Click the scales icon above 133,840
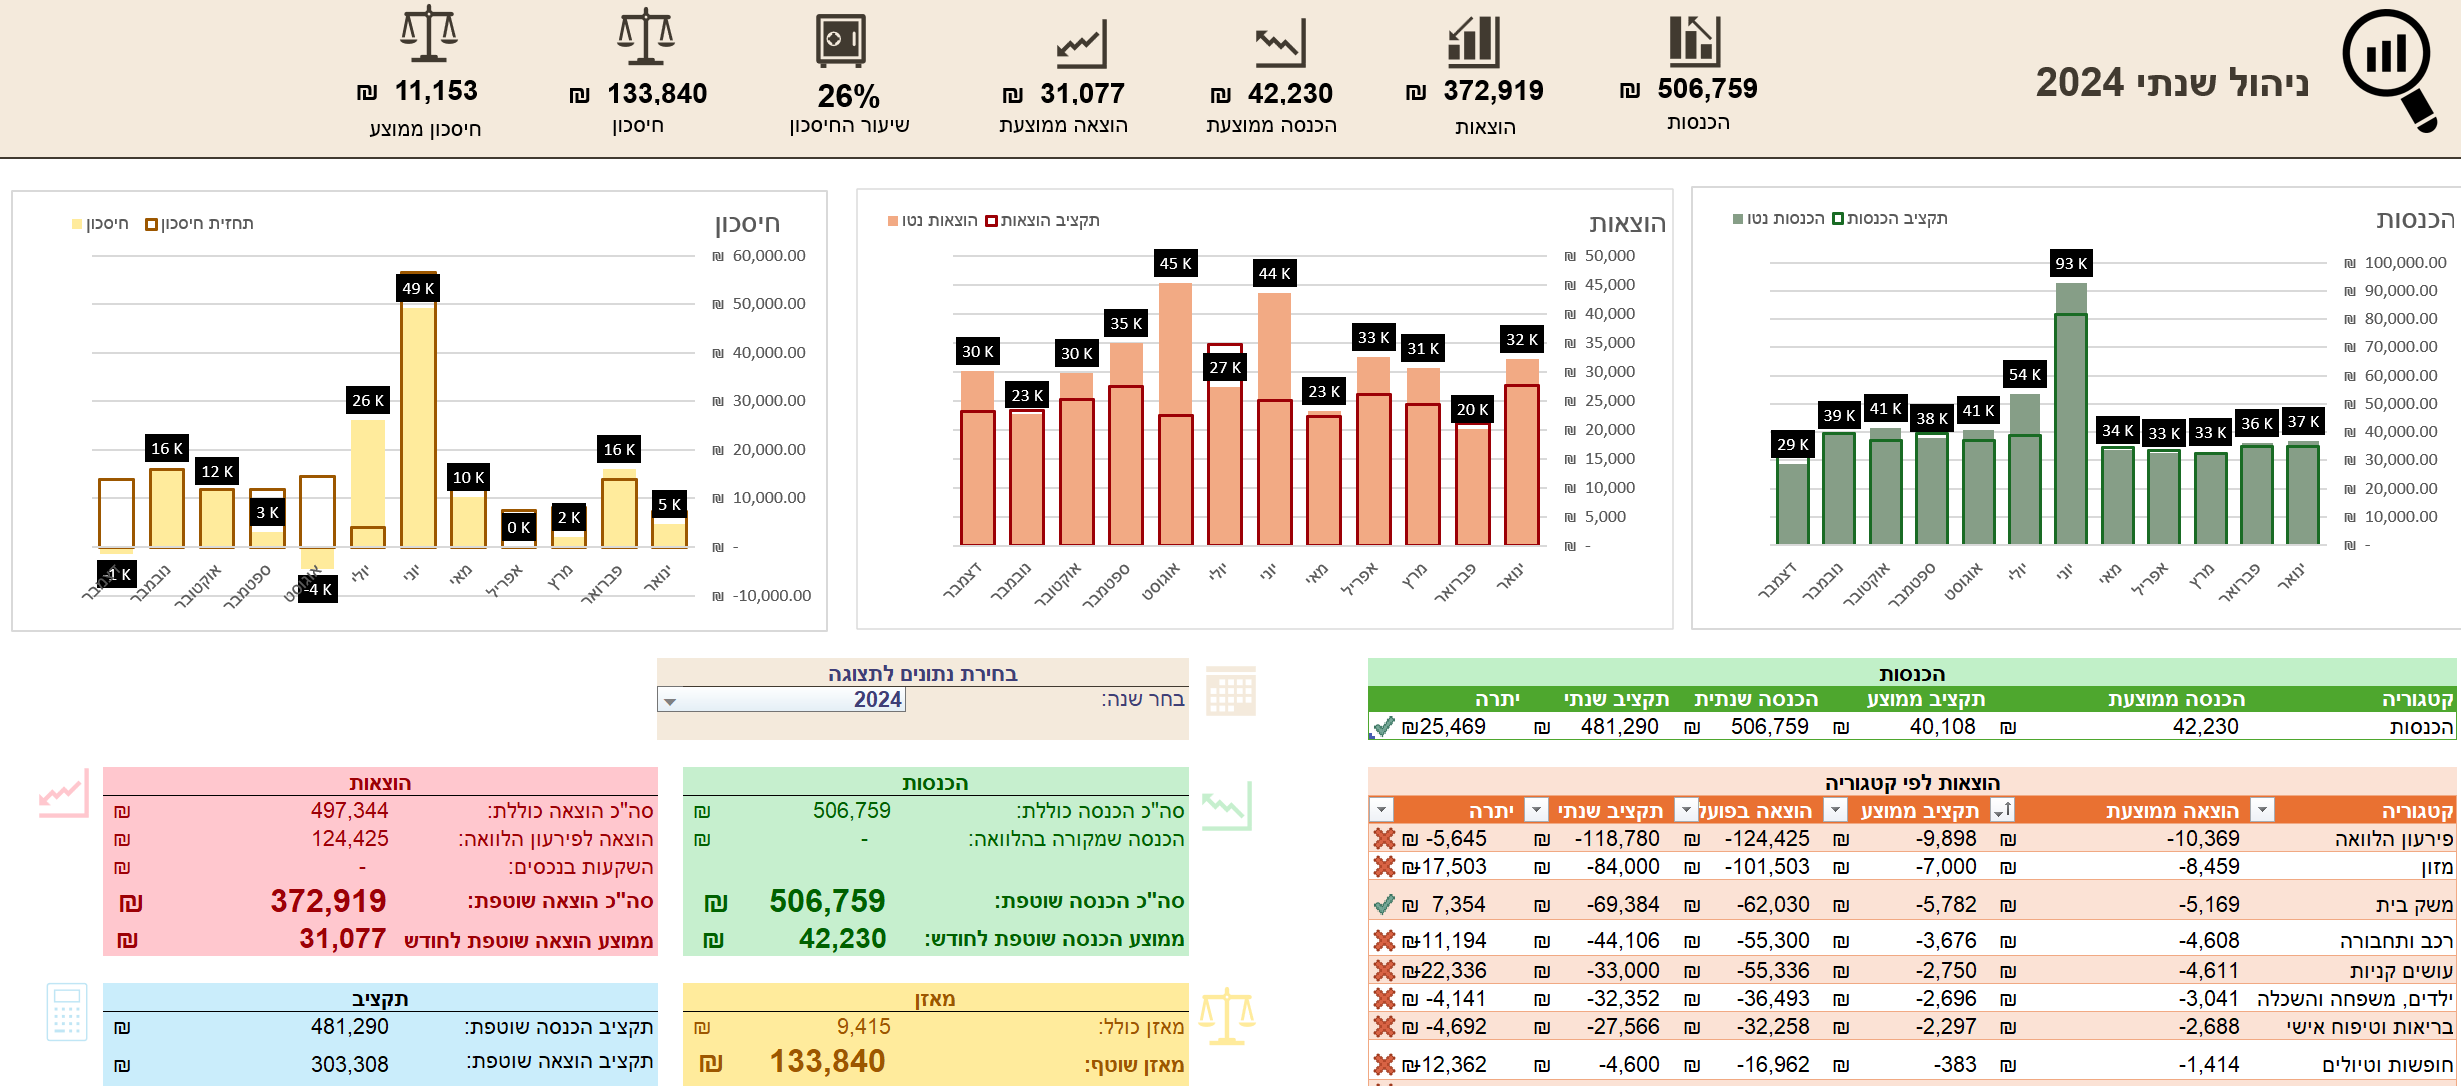This screenshot has width=2461, height=1086. coord(645,37)
